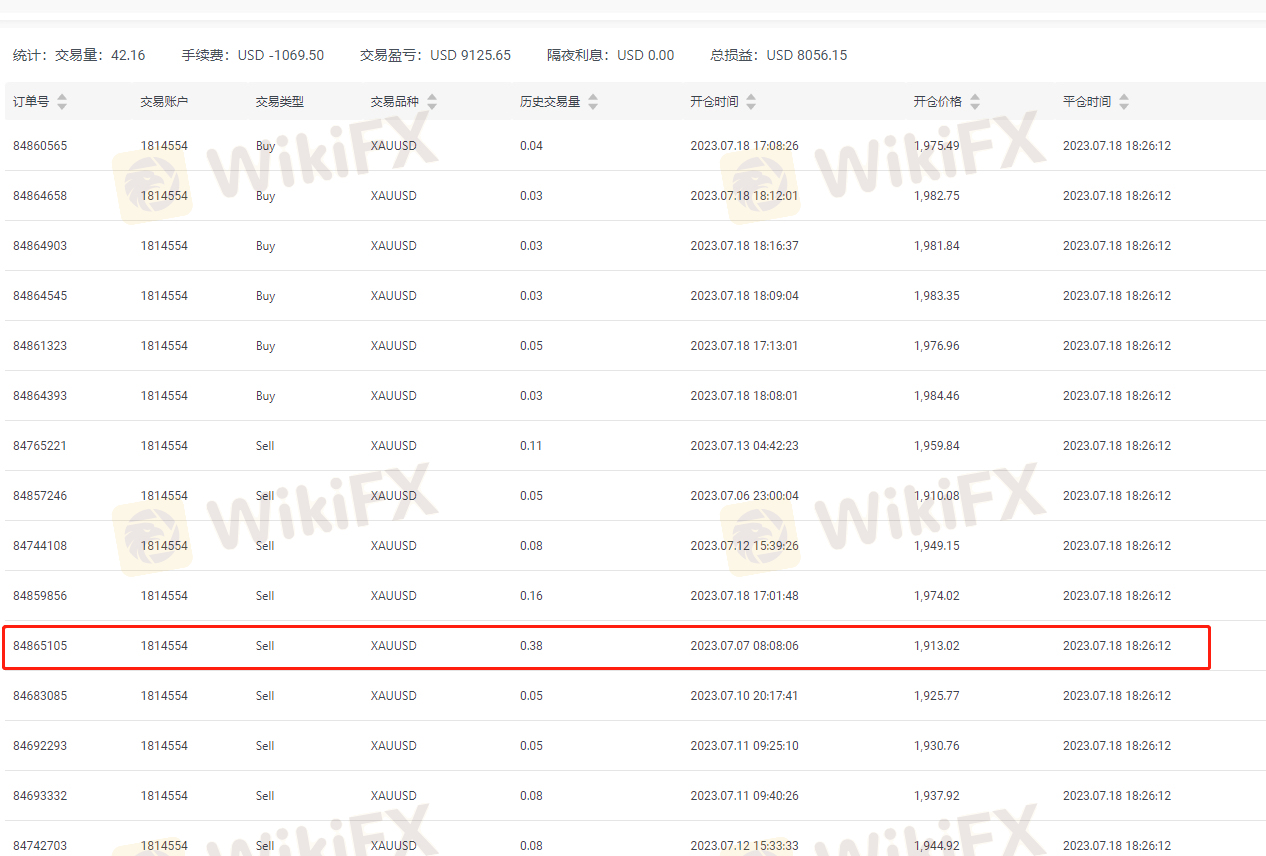Click open time 2023.07.18 17:08:26
The width and height of the screenshot is (1266, 856).
coord(744,146)
